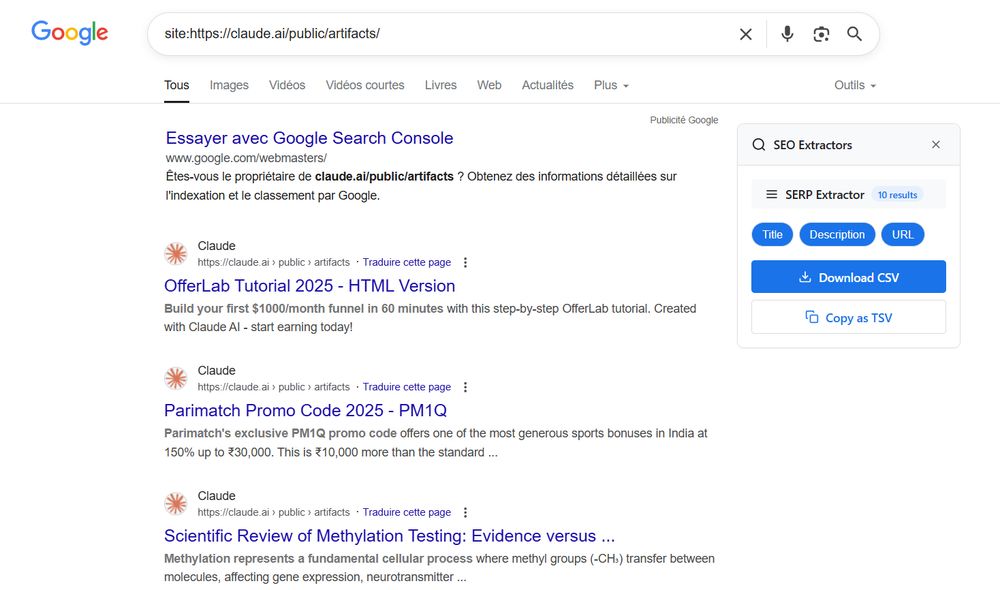Open options for OfferLab Tutorial result
This screenshot has height=590, width=1000.
[x=465, y=263]
